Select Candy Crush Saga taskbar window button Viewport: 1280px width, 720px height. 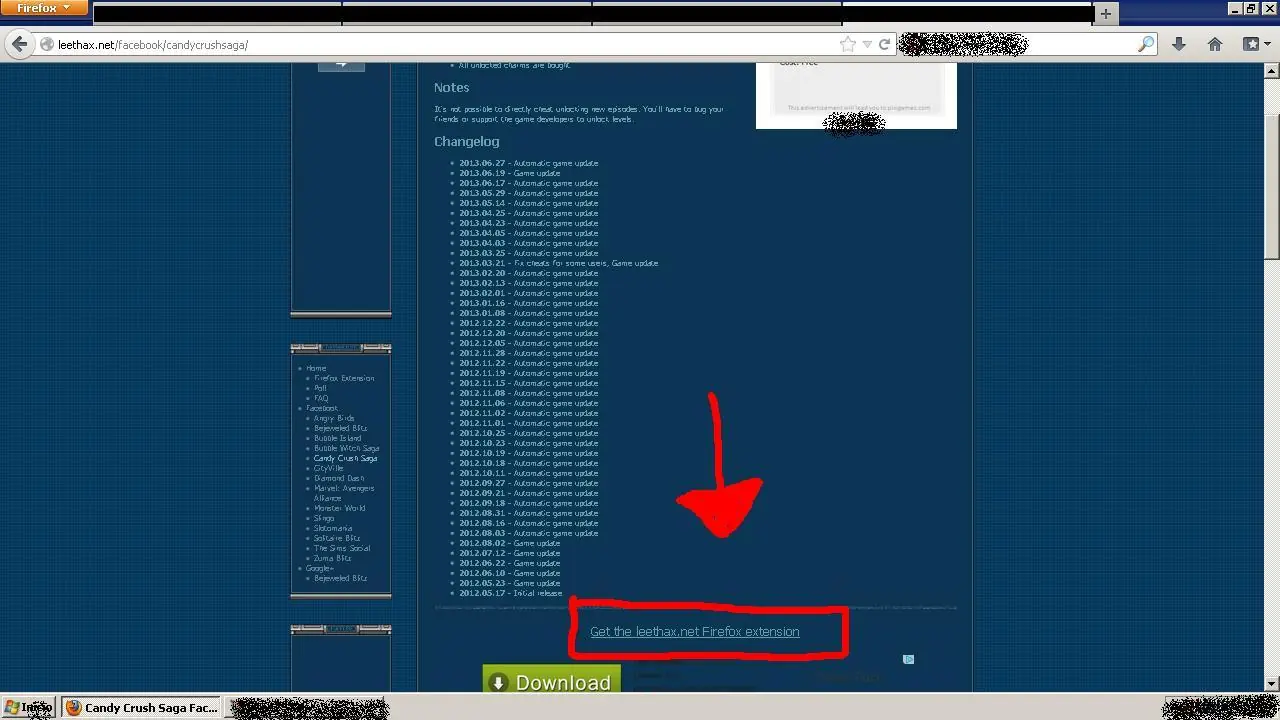click(x=142, y=707)
